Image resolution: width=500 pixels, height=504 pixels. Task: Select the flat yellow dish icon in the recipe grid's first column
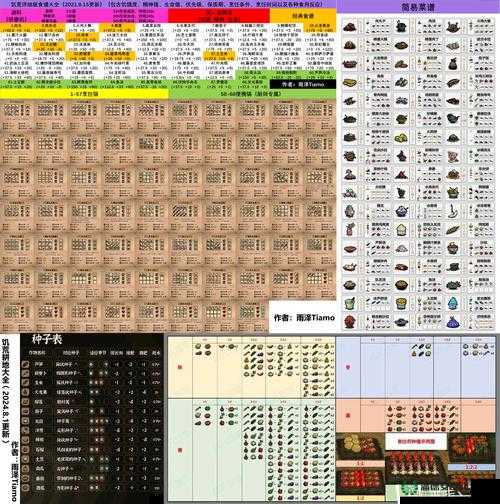pos(350,82)
